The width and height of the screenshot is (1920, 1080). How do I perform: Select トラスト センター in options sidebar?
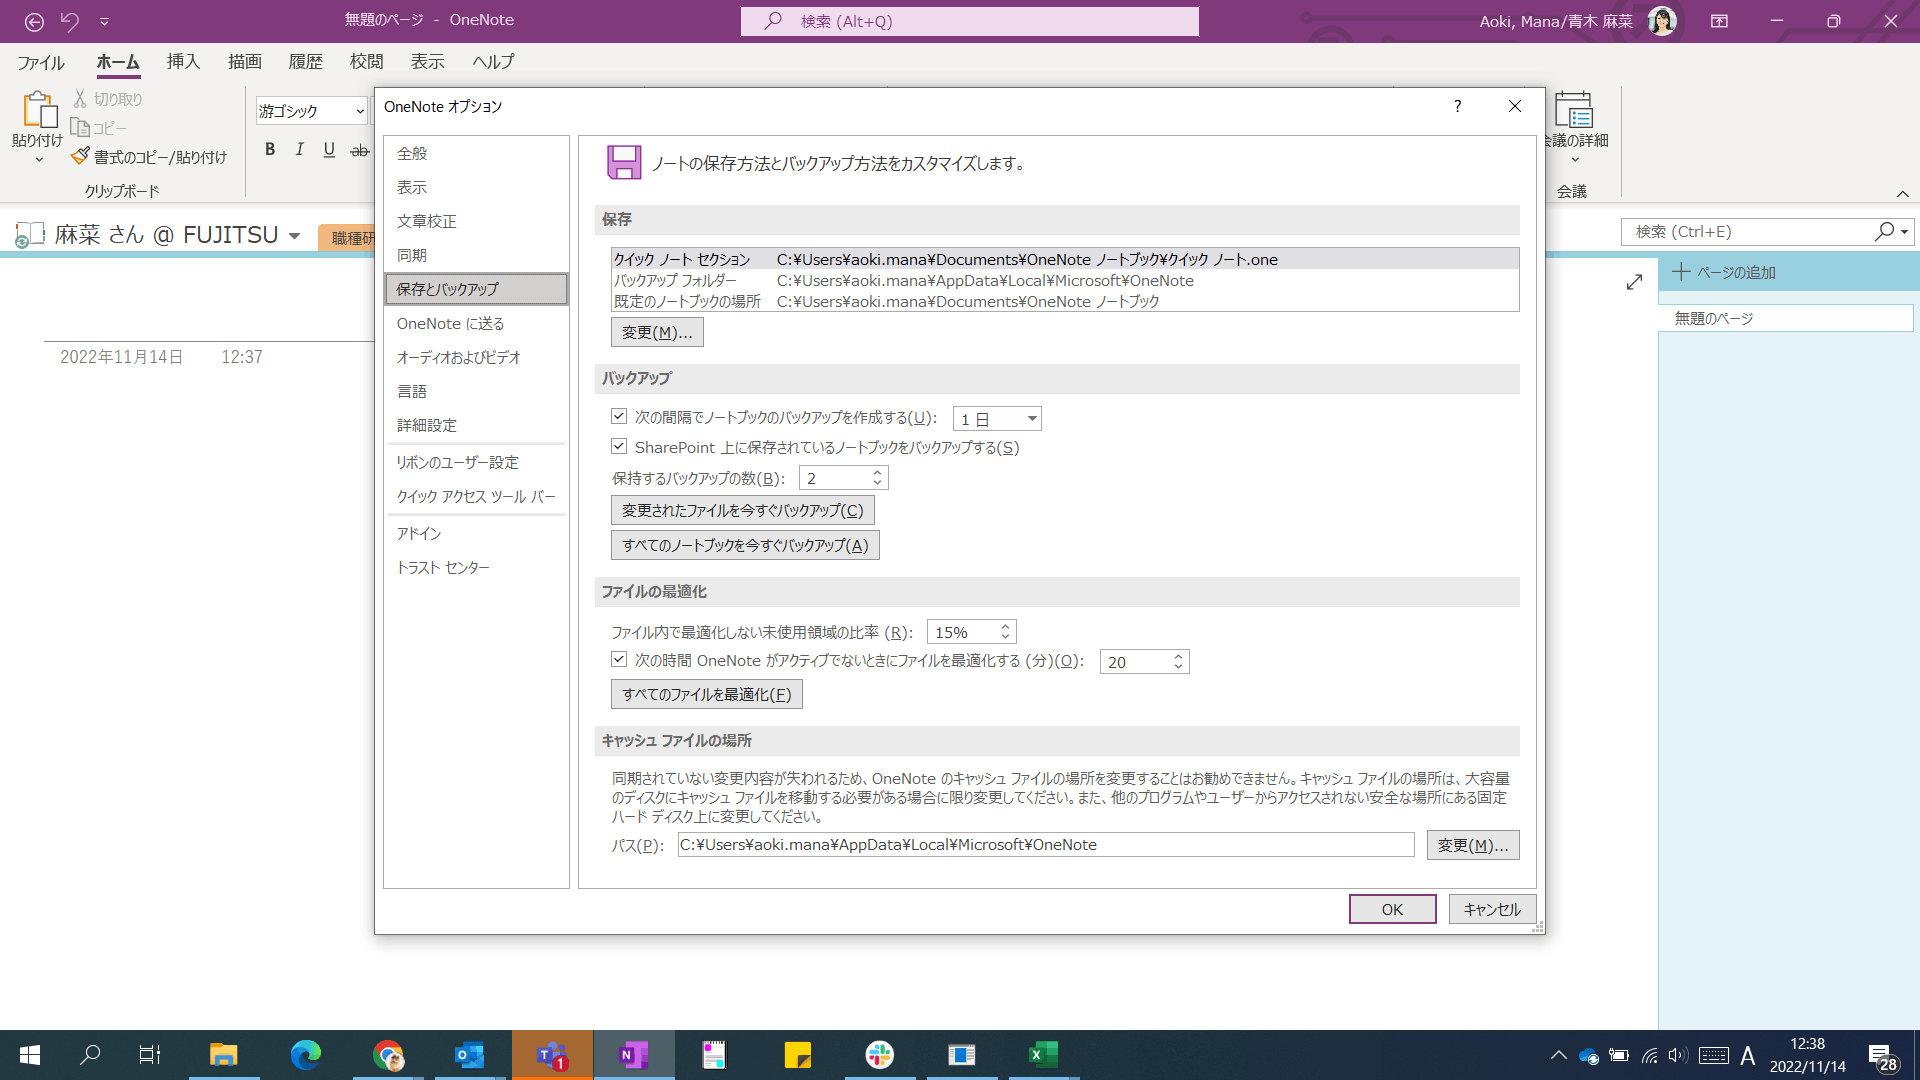click(x=476, y=567)
